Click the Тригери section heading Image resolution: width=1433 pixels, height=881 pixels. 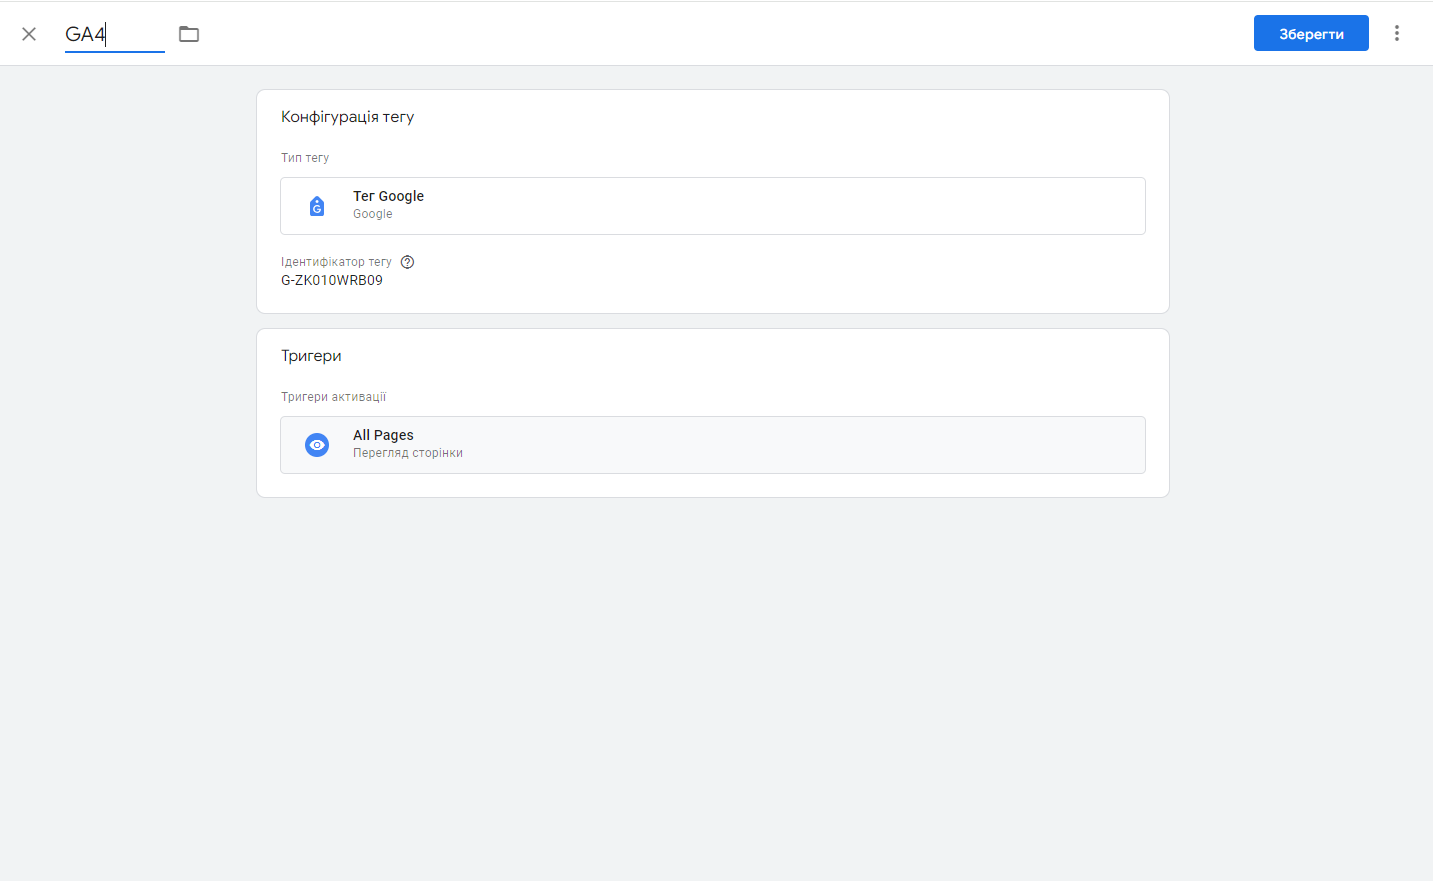(x=311, y=356)
